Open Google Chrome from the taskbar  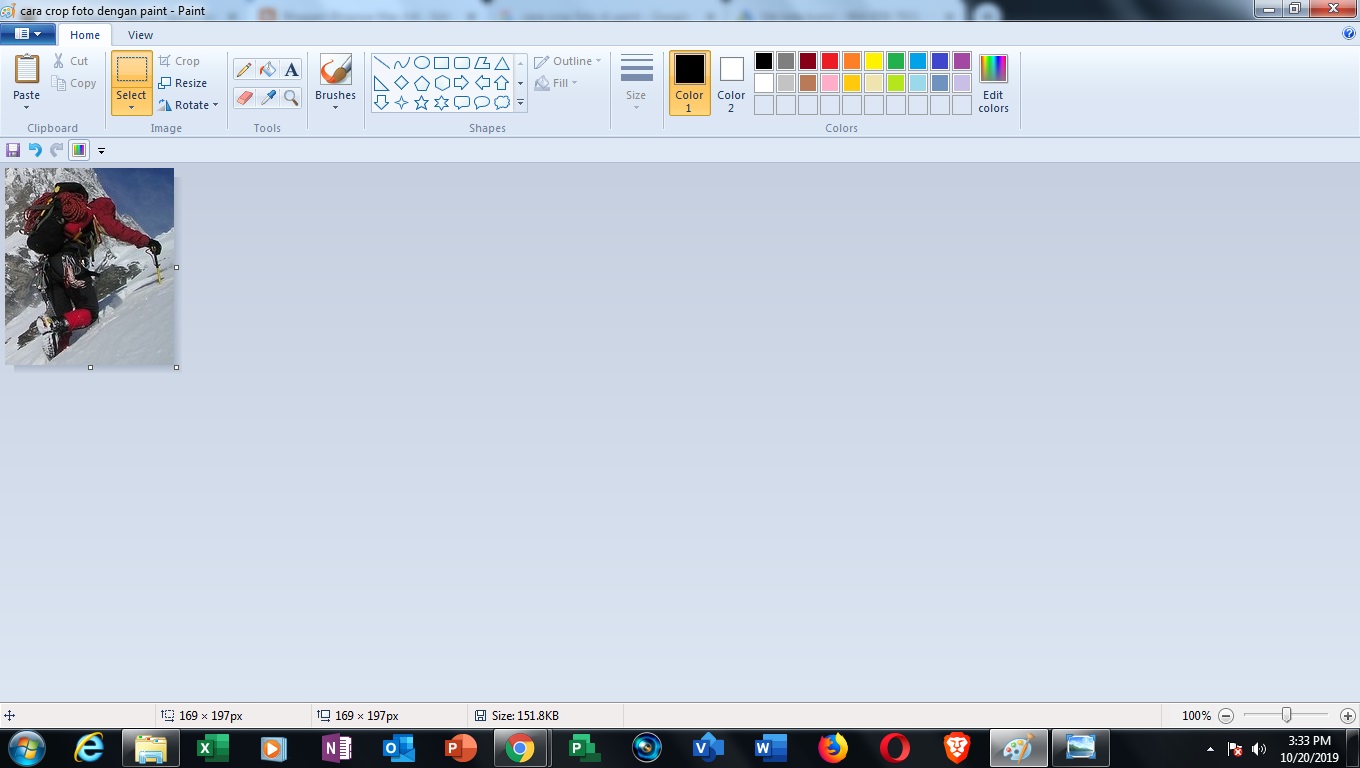pos(521,747)
